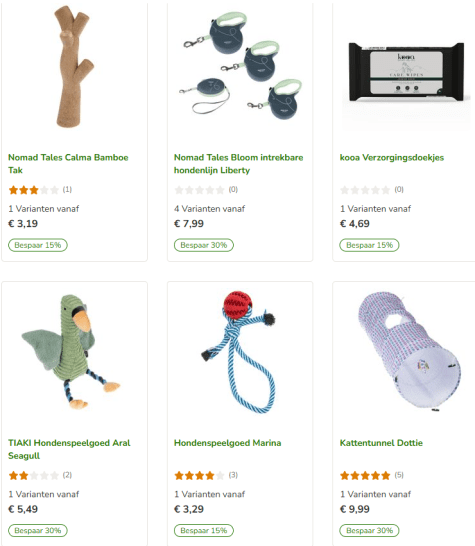View the Marina rope ball toy image
Image resolution: width=475 pixels, height=546 pixels.
pos(239,352)
